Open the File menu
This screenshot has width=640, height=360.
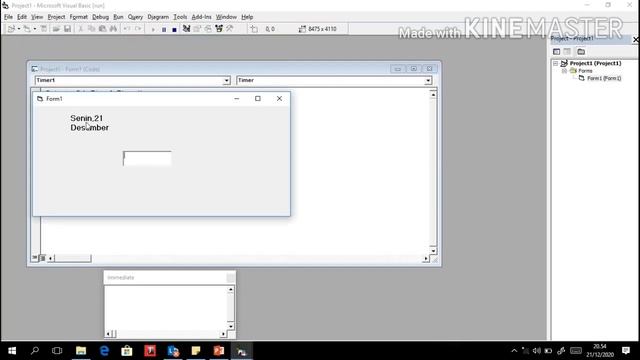pyautogui.click(x=9, y=17)
